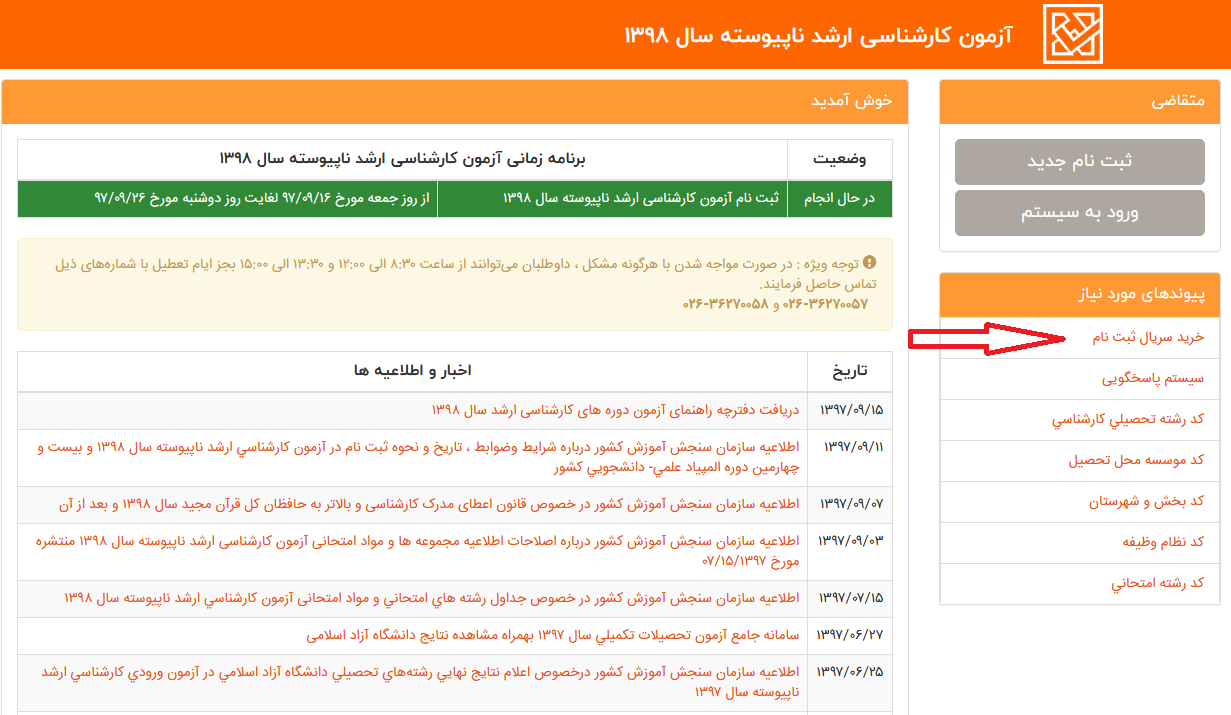Click the Sanjesh organization logo in header
Viewport: 1231px width, 715px height.
point(1073,34)
